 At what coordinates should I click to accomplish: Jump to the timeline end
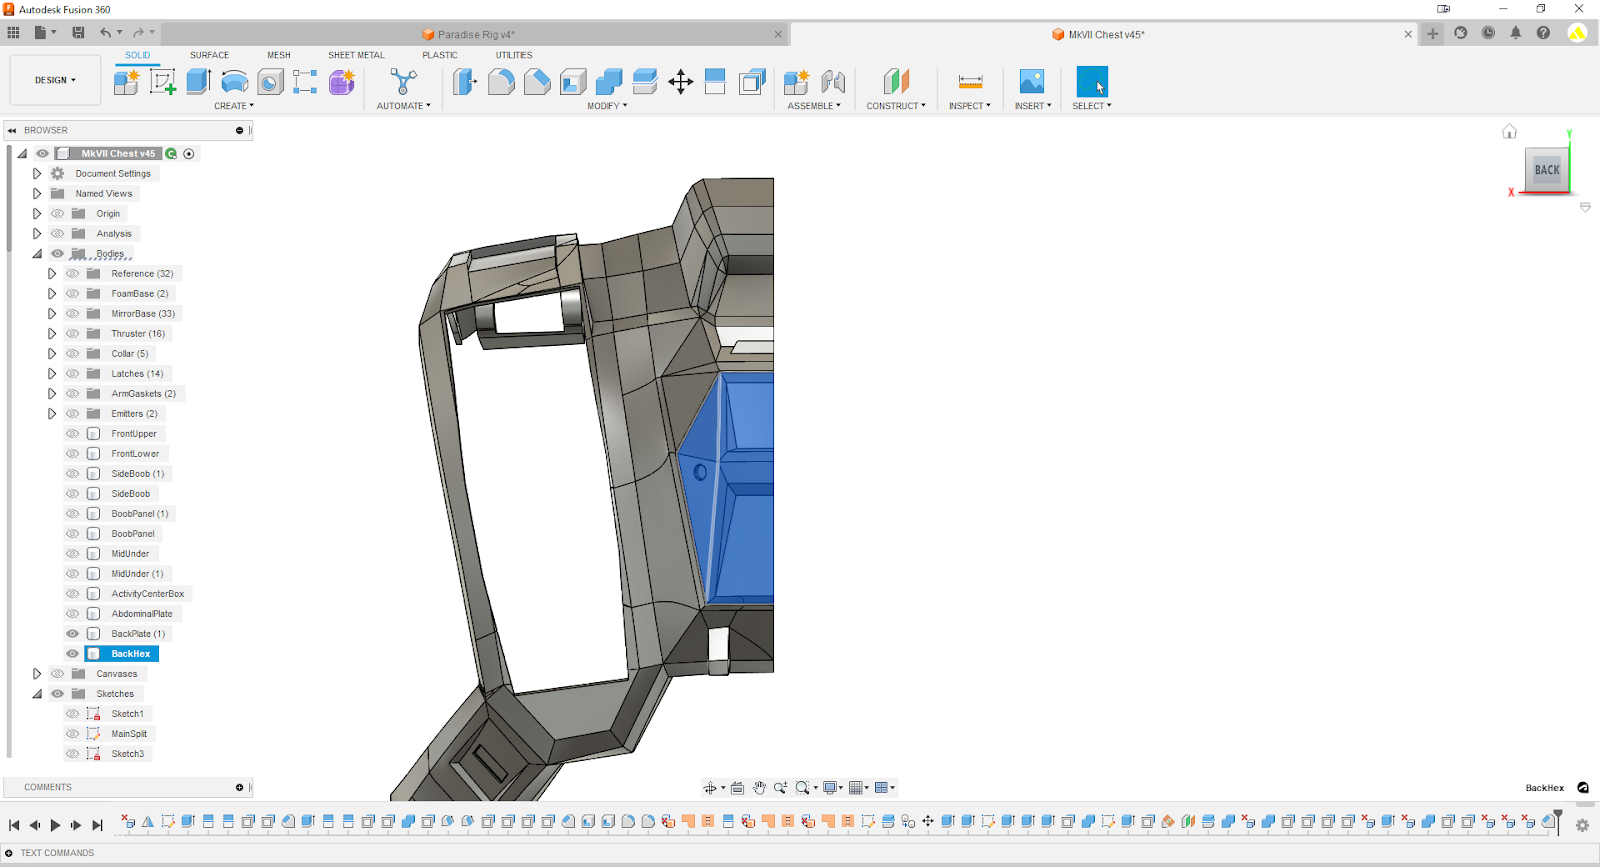pyautogui.click(x=97, y=825)
